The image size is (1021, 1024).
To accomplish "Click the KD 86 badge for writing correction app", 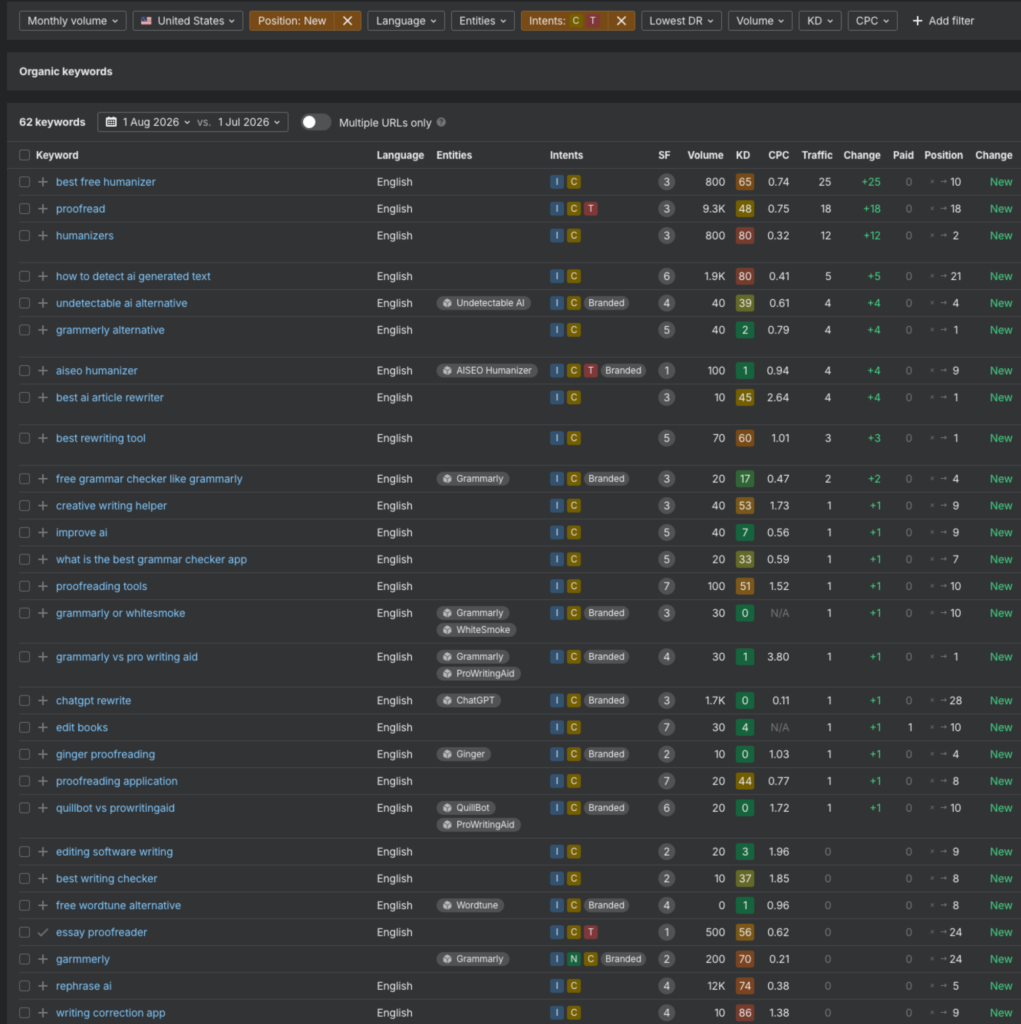I will pyautogui.click(x=745, y=1012).
